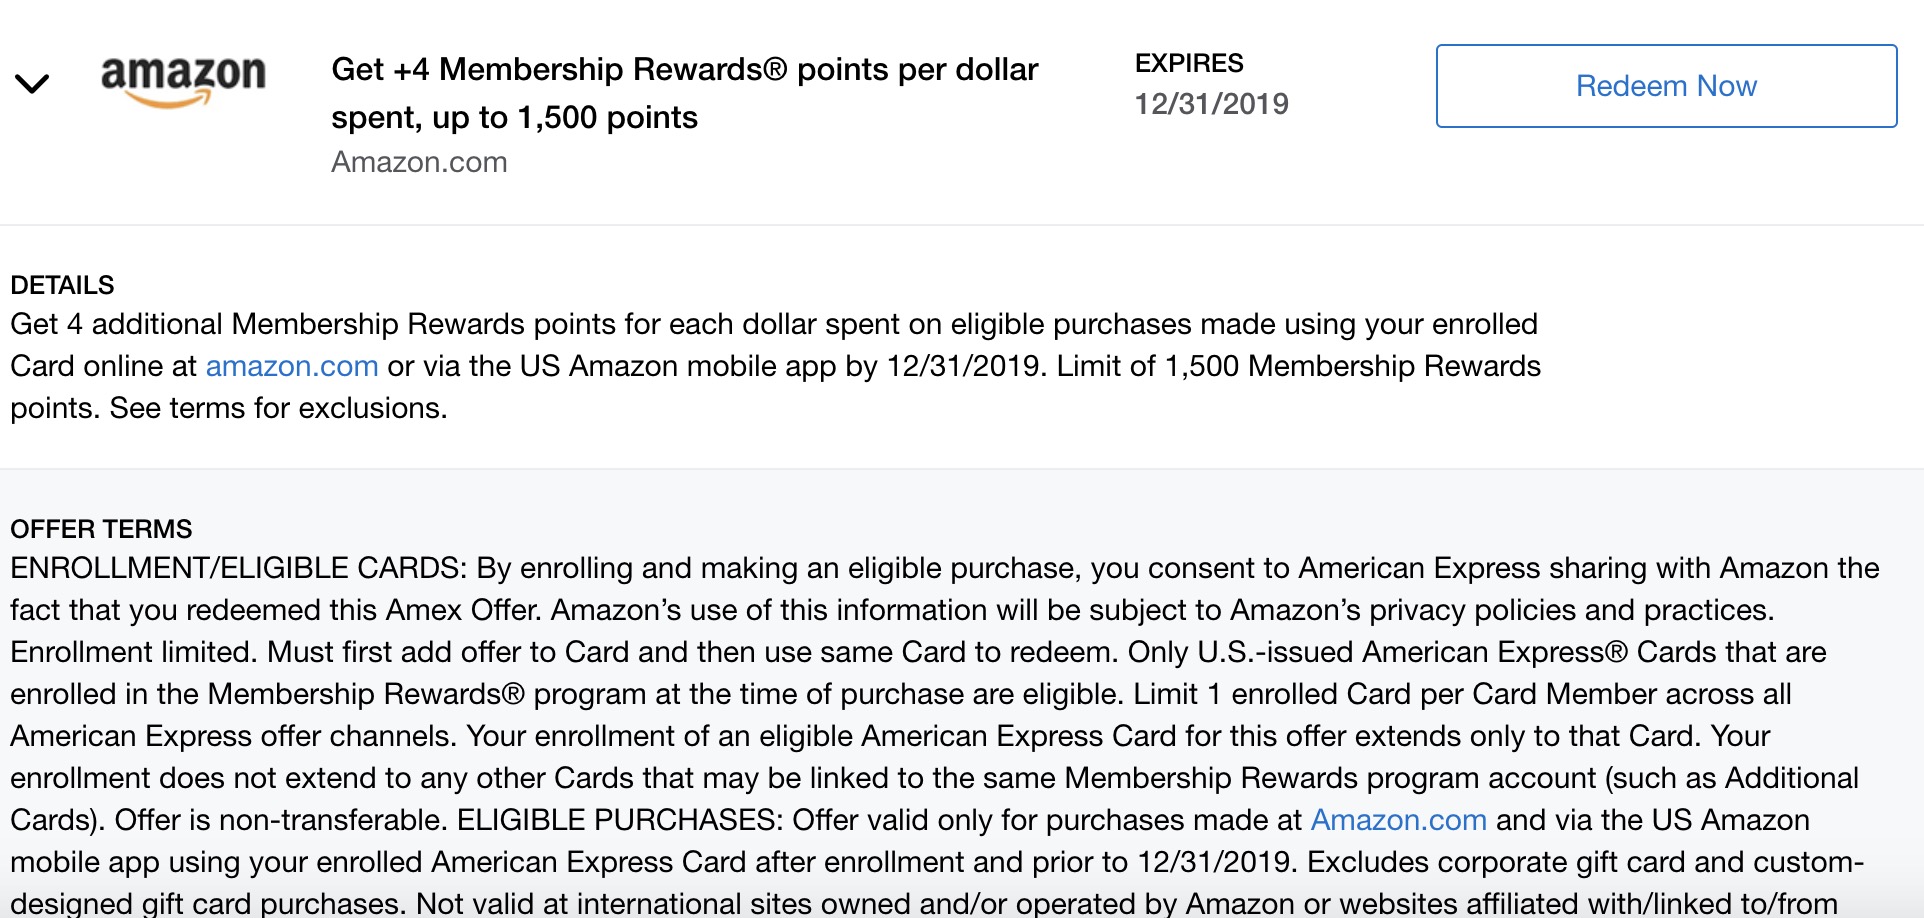Screen dimensions: 1924x918
Task: Click the 12/31/2019 date under EXPIRES
Action: 1211,104
